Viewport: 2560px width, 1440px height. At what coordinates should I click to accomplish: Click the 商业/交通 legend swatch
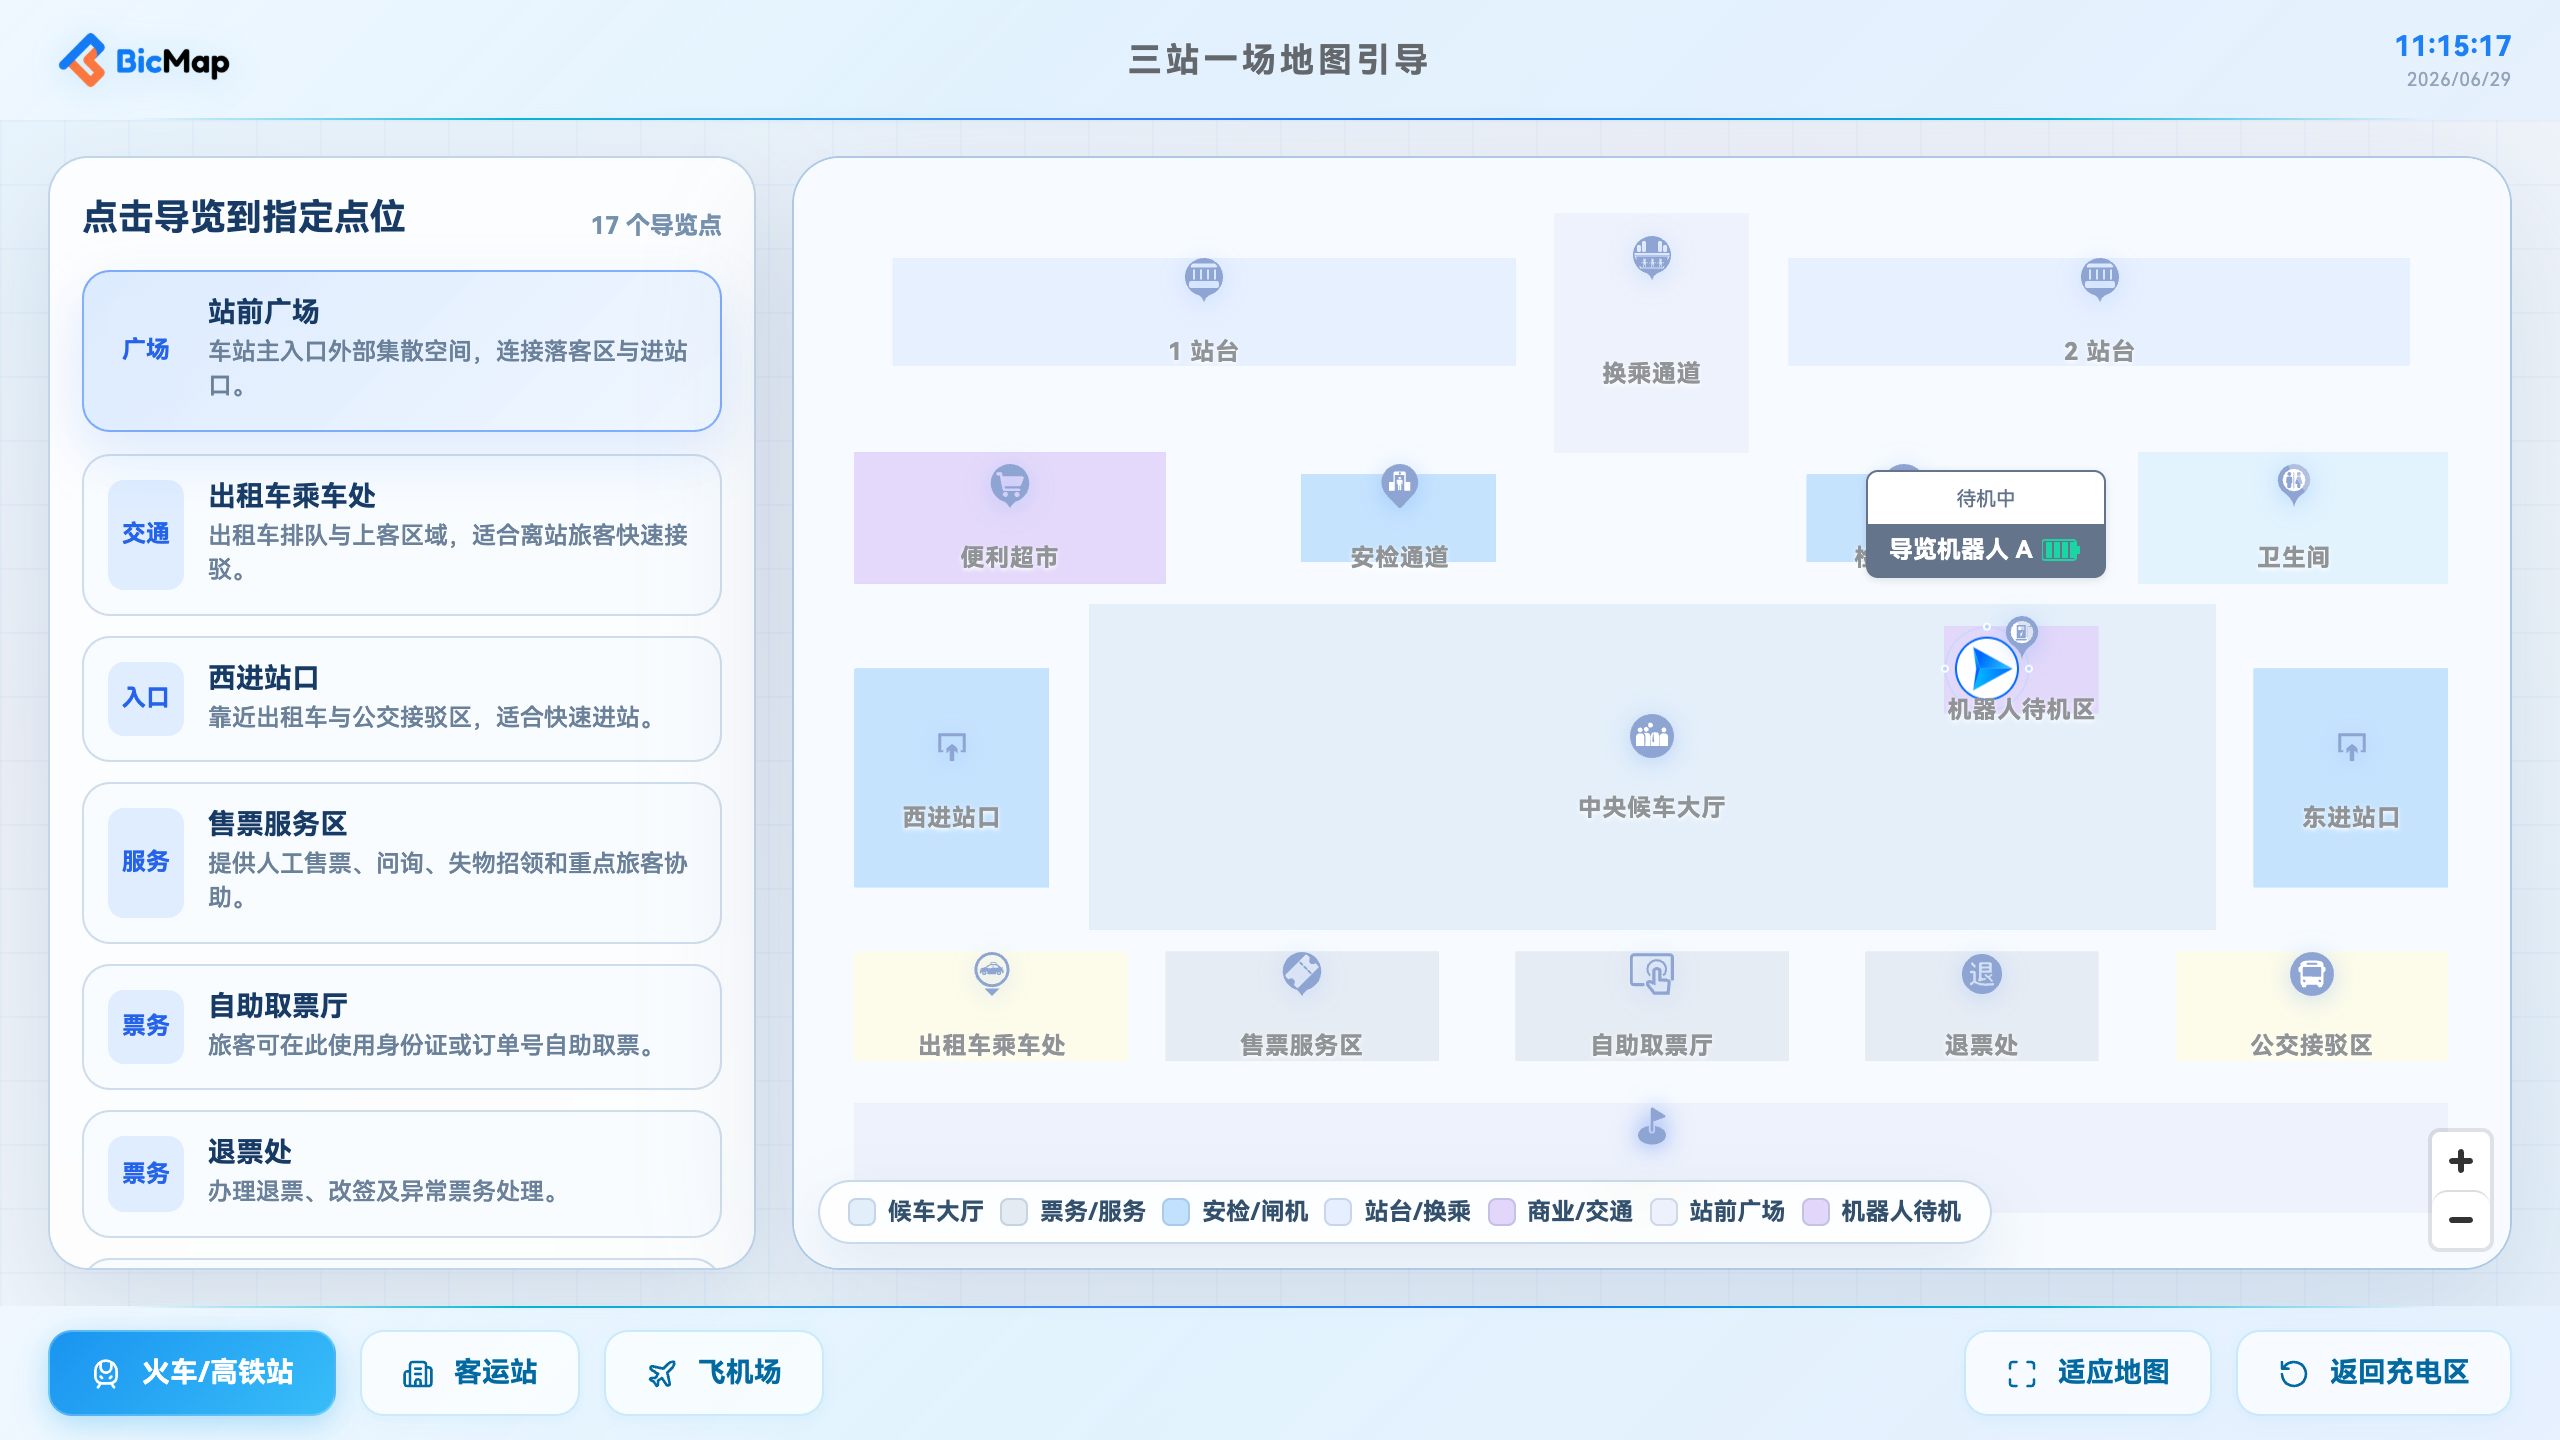coord(1501,1212)
